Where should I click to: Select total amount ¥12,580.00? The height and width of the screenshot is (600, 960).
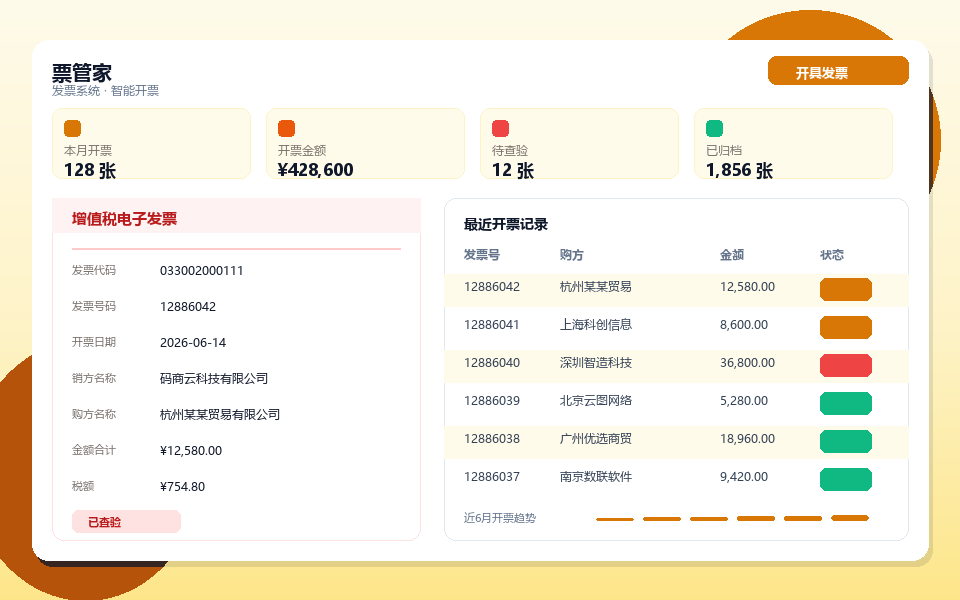(191, 451)
